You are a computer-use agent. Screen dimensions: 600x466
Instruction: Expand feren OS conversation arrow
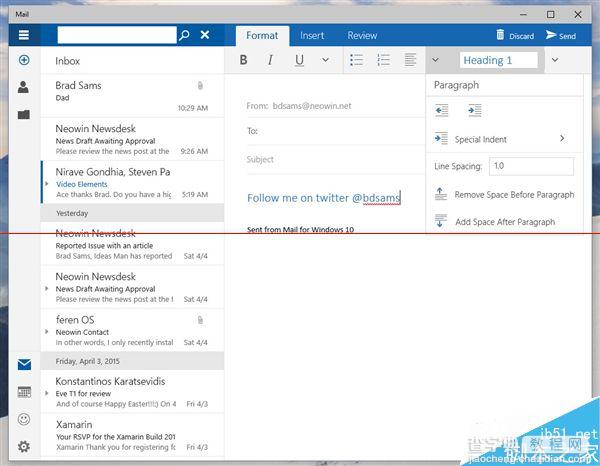(47, 332)
